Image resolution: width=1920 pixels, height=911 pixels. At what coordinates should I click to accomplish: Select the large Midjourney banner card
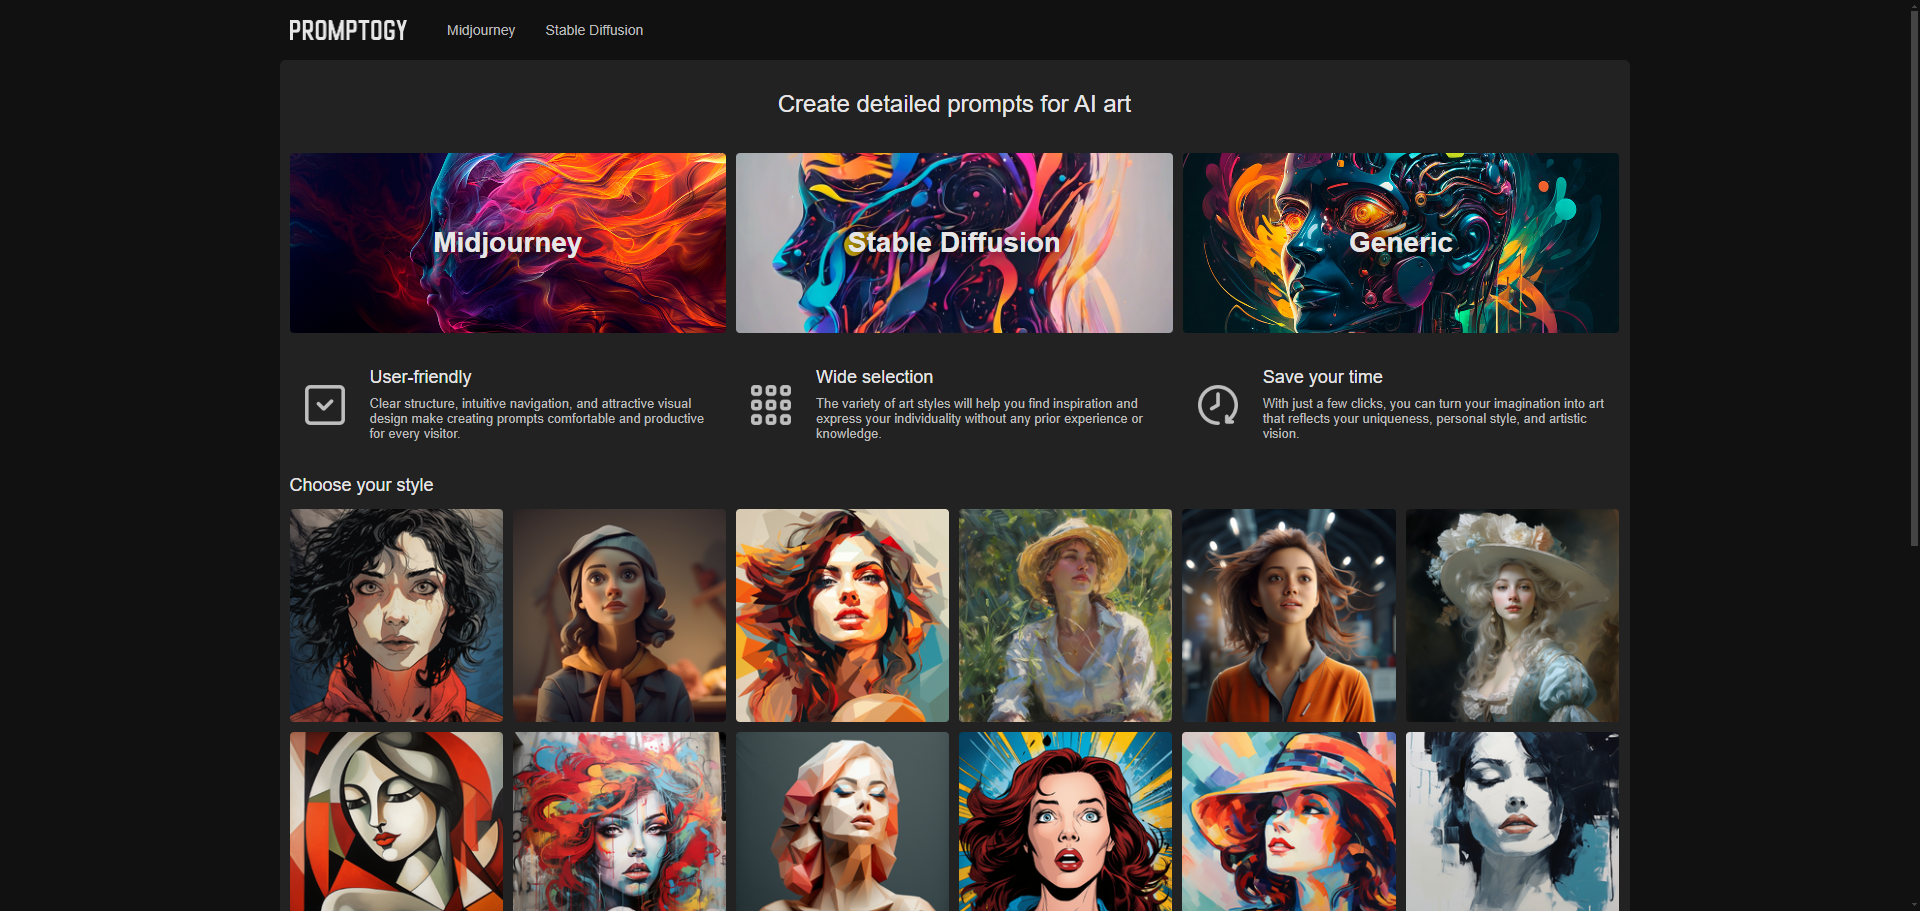[508, 243]
